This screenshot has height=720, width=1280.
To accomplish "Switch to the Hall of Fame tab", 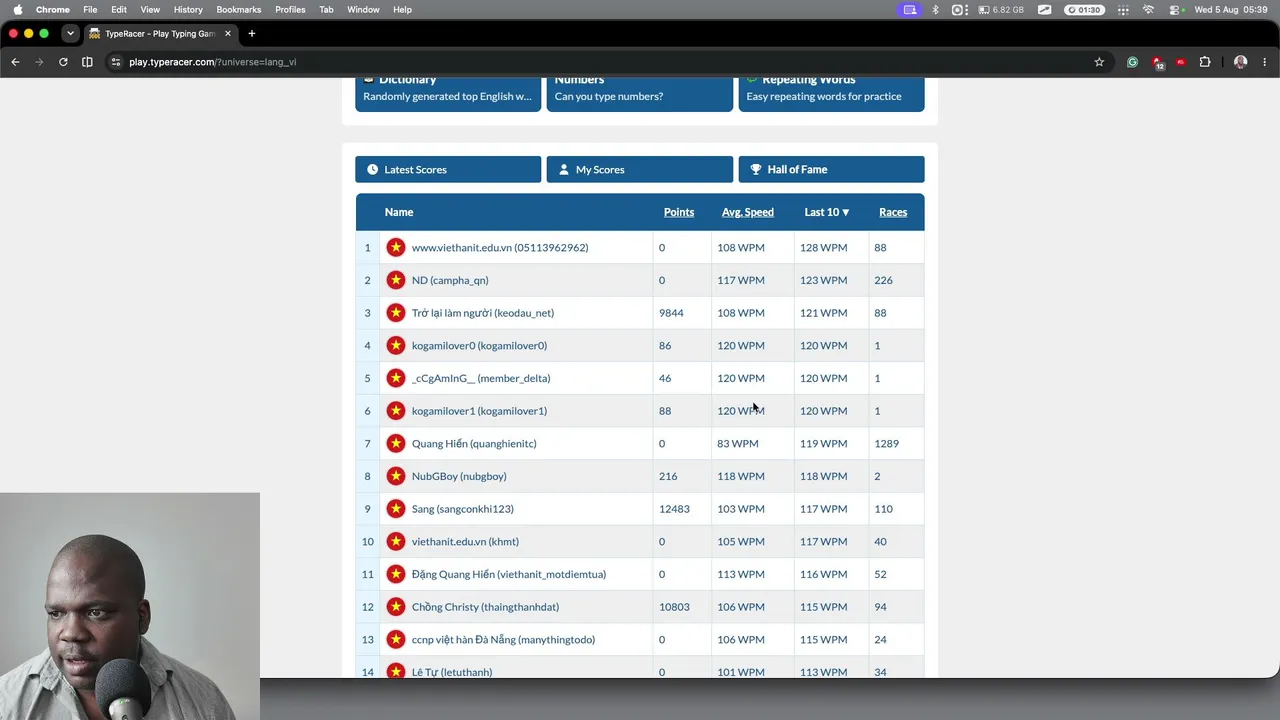I will click(831, 169).
